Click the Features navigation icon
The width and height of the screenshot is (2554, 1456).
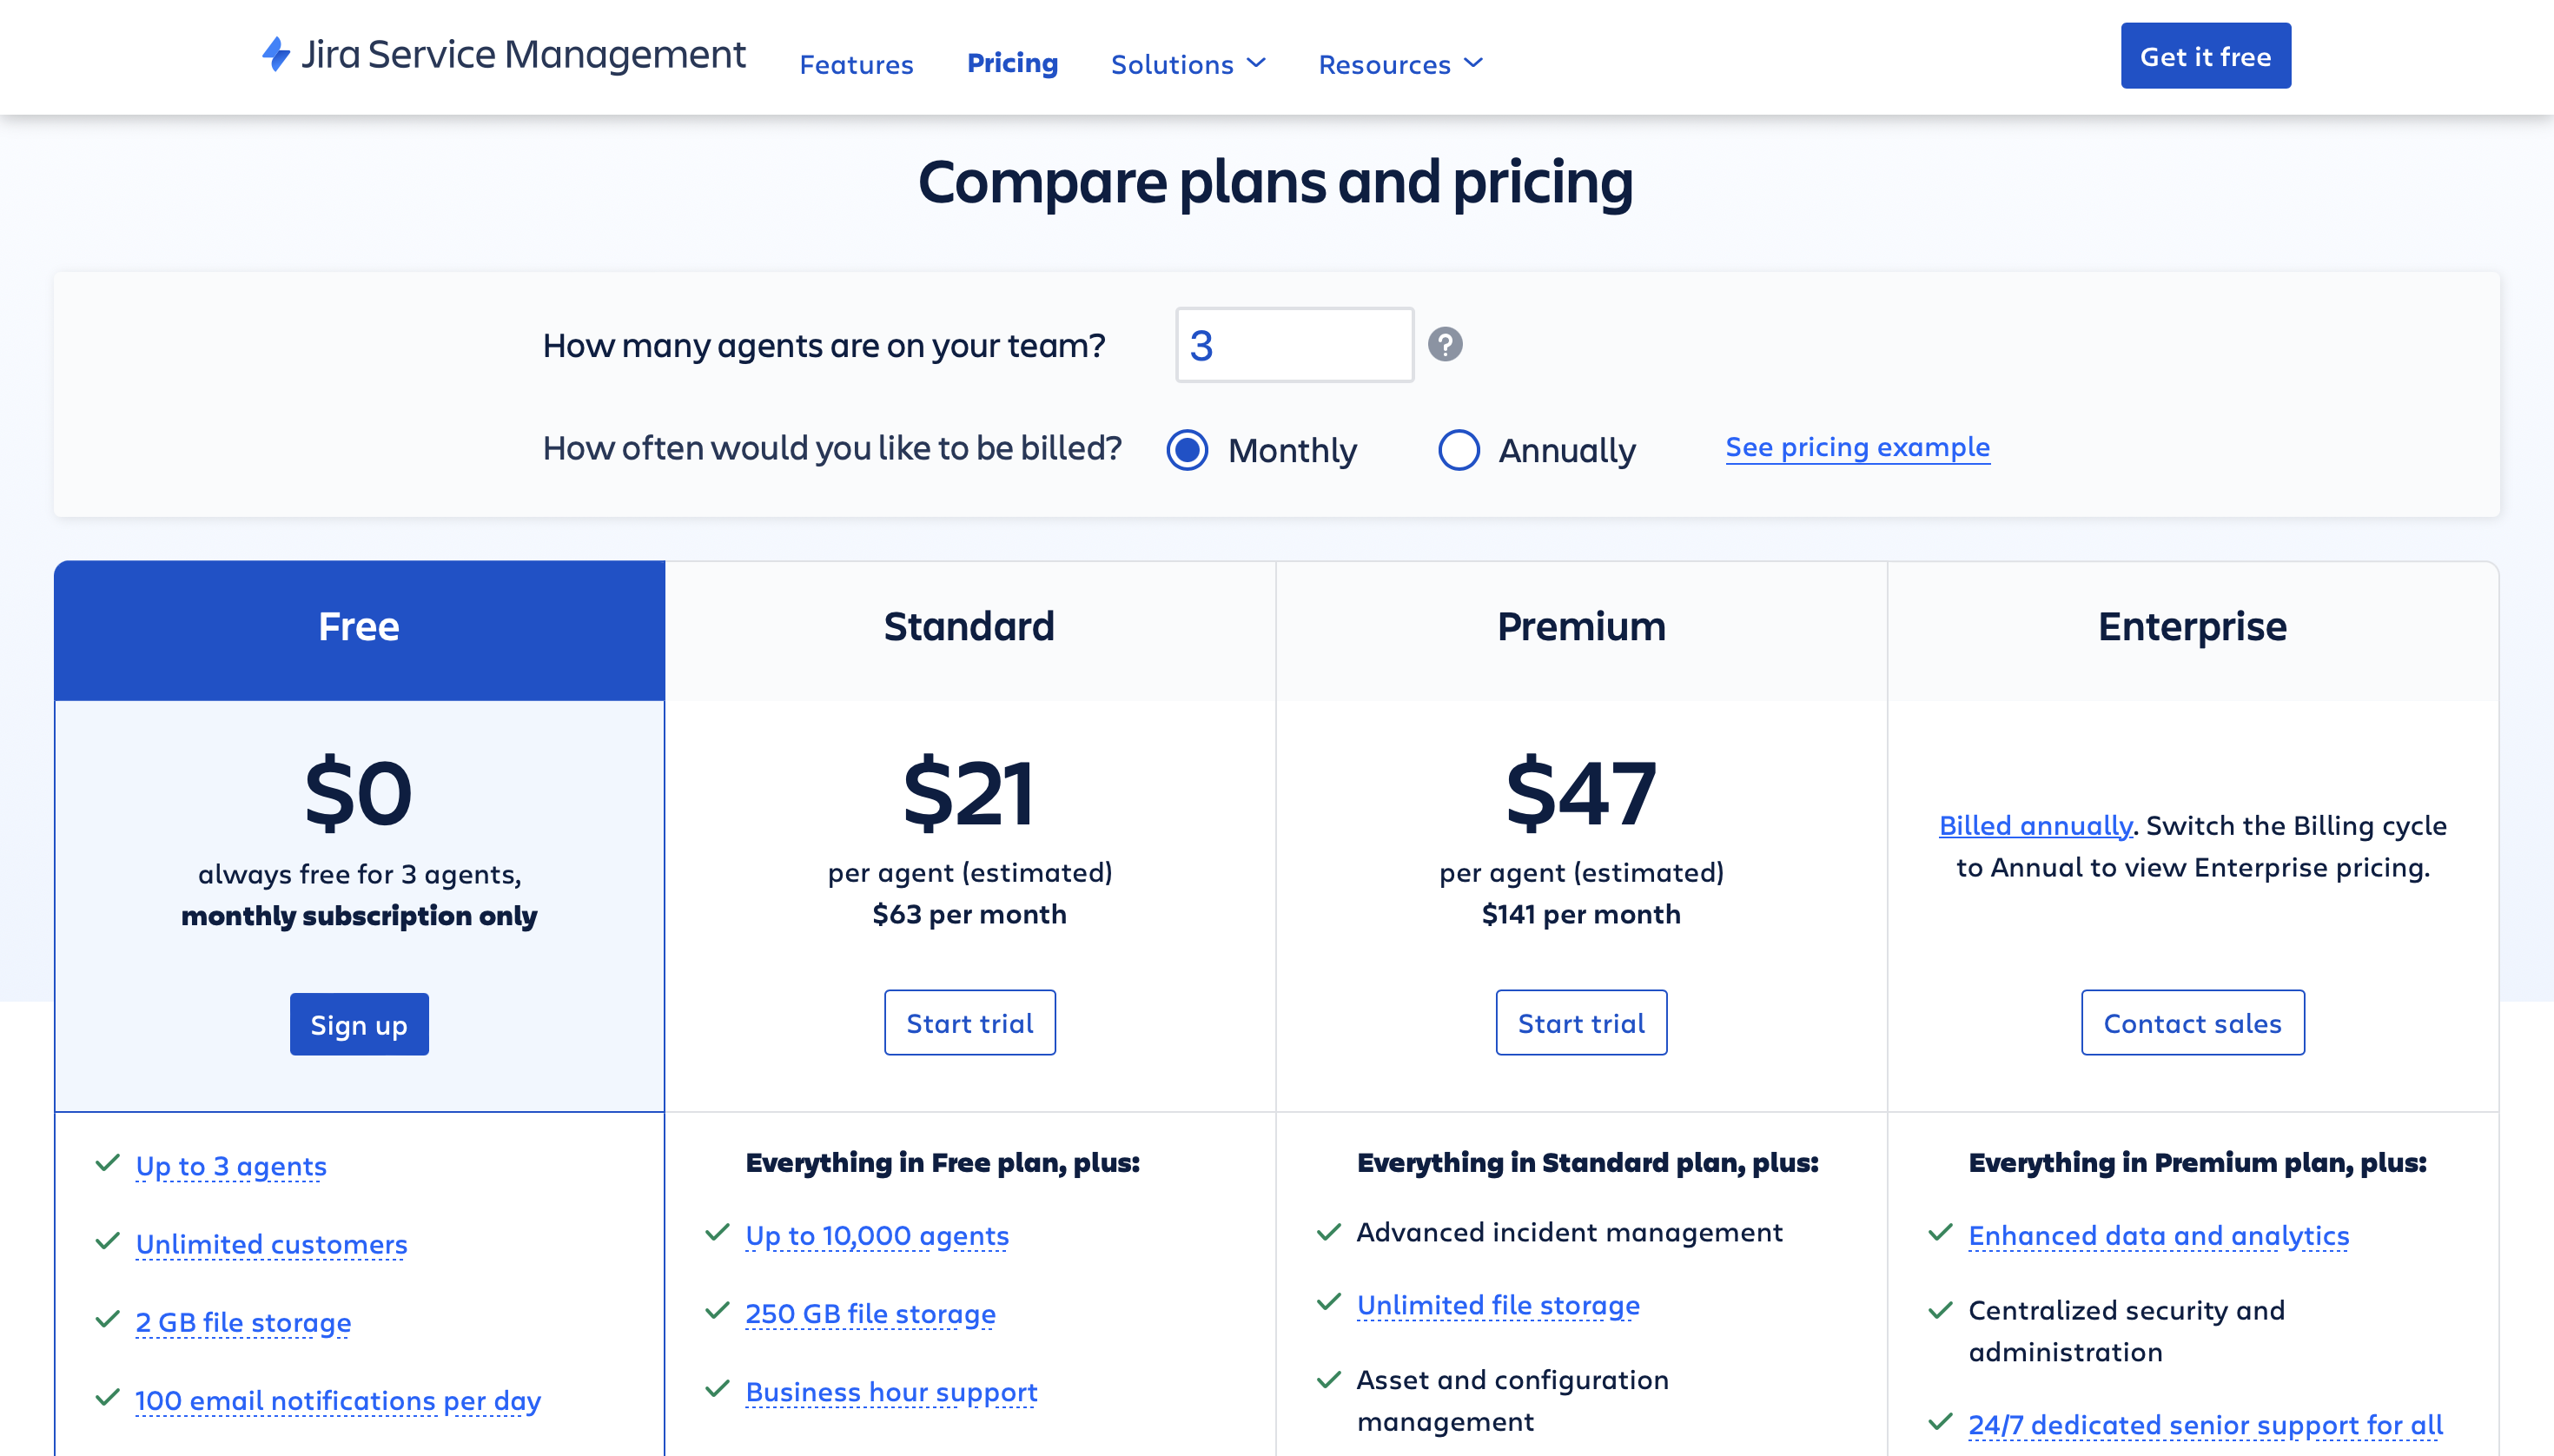coord(856,62)
